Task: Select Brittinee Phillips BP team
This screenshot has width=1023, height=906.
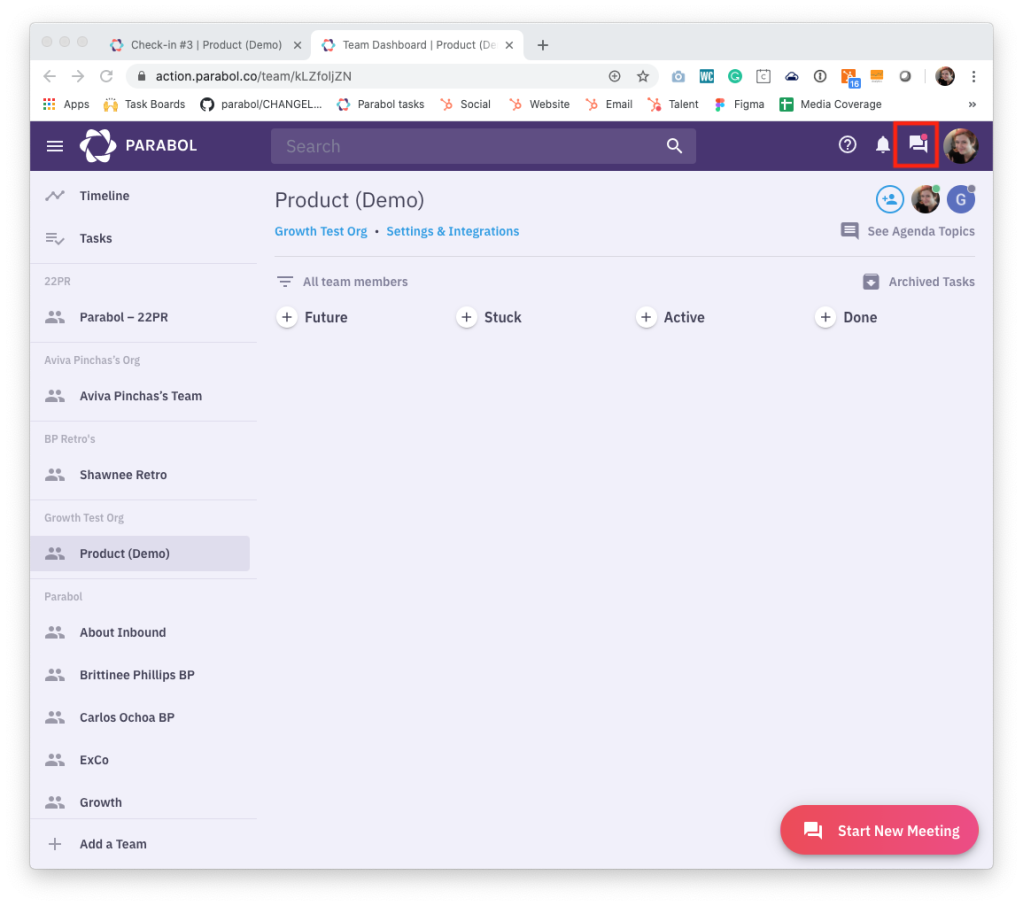Action: point(140,675)
